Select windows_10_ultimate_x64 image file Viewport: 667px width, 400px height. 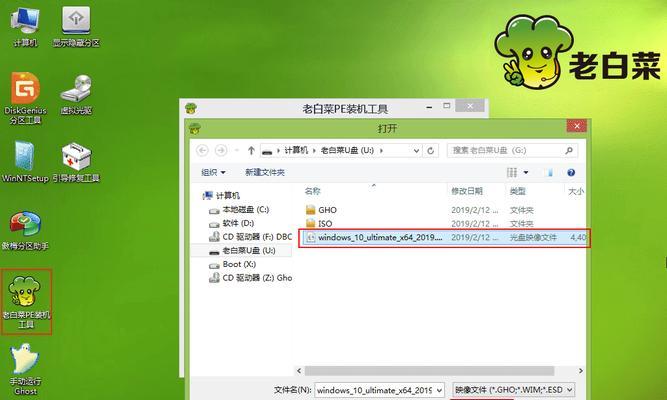coord(444,237)
